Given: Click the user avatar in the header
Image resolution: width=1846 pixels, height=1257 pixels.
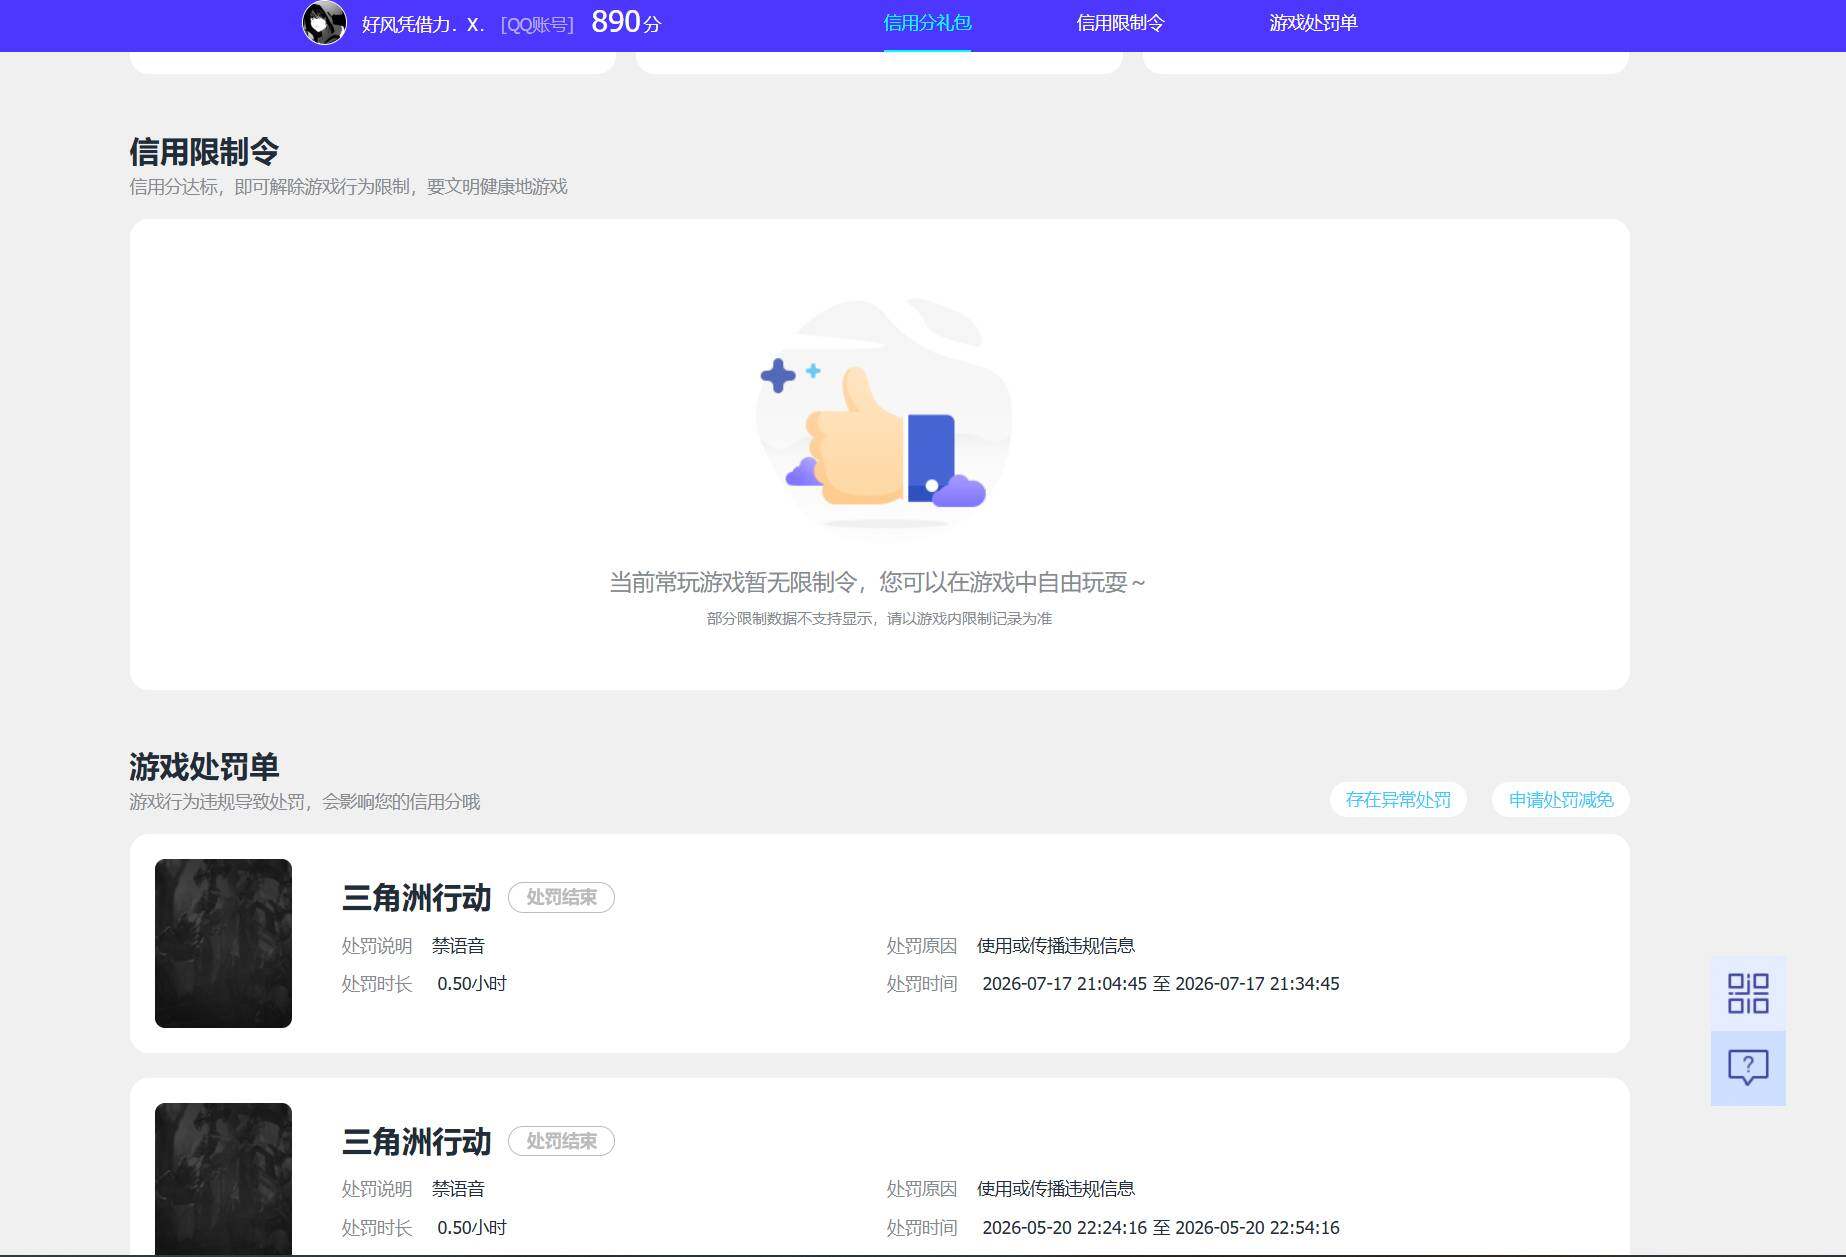Looking at the screenshot, I should pyautogui.click(x=324, y=23).
